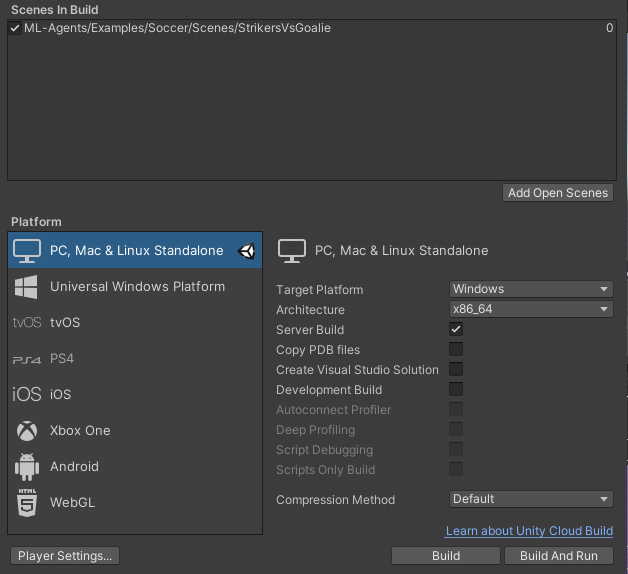
Task: Uncheck the StrikersVsGoalie scene checkbox
Action: [15, 28]
